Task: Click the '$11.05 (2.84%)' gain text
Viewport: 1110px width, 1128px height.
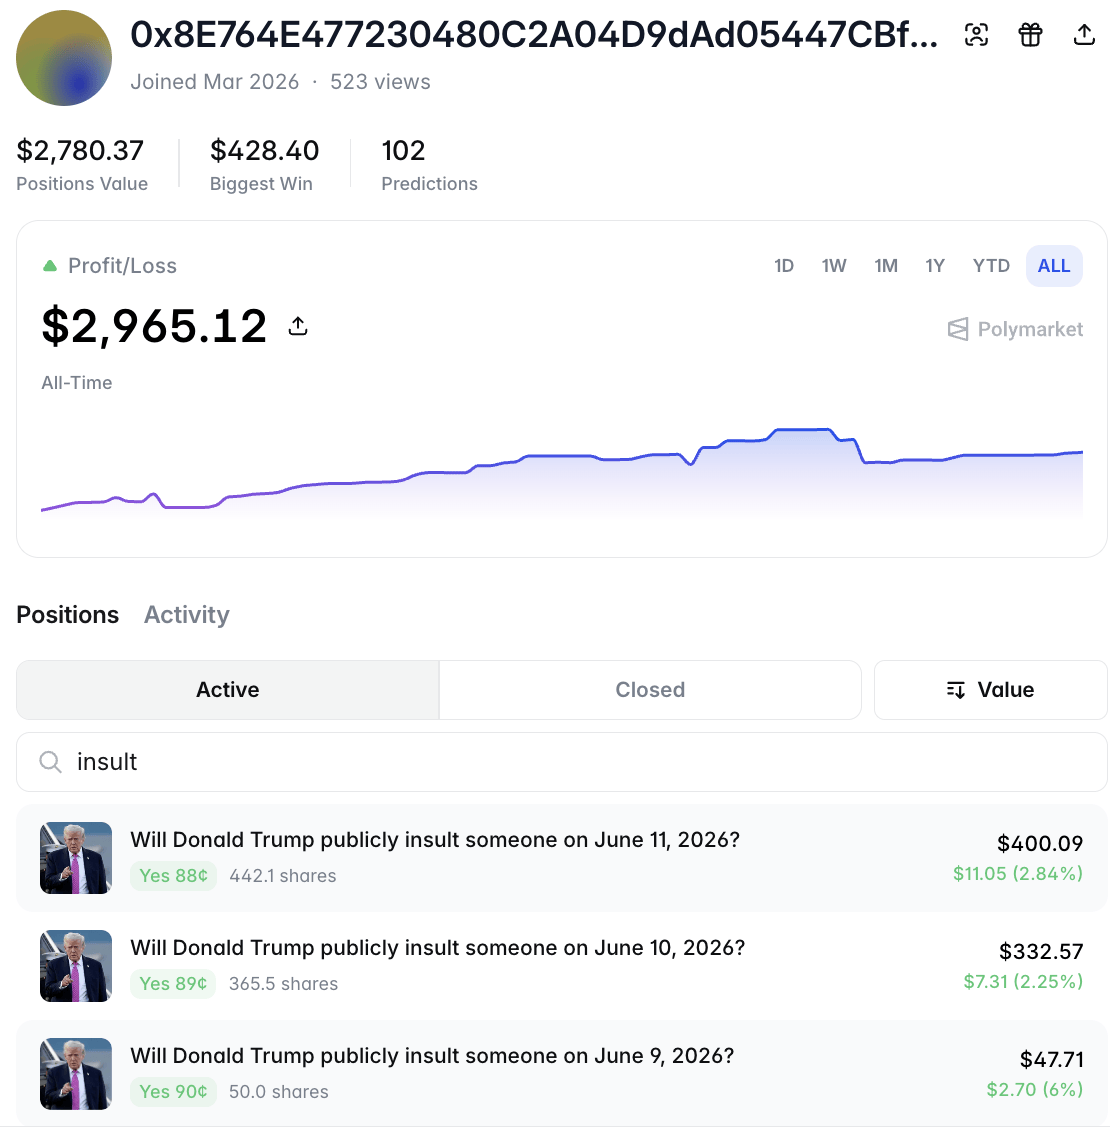Action: tap(1017, 873)
